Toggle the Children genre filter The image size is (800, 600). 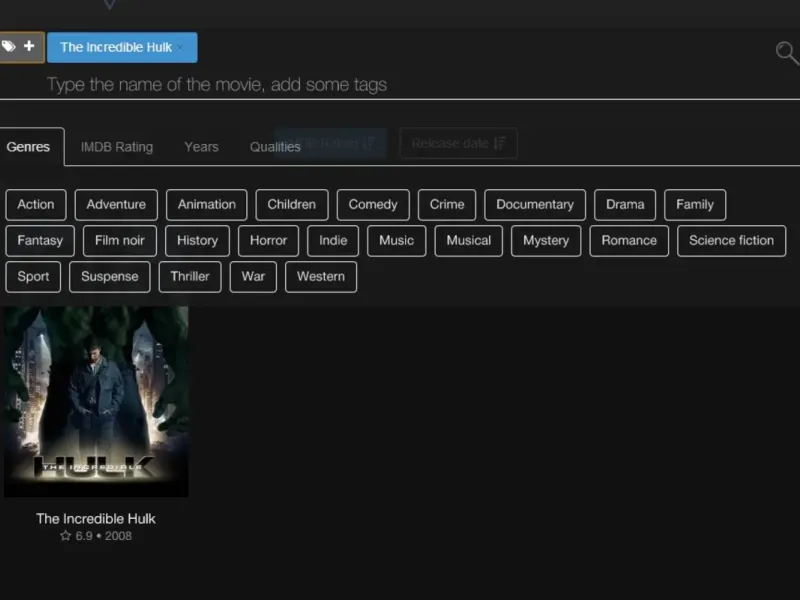292,205
